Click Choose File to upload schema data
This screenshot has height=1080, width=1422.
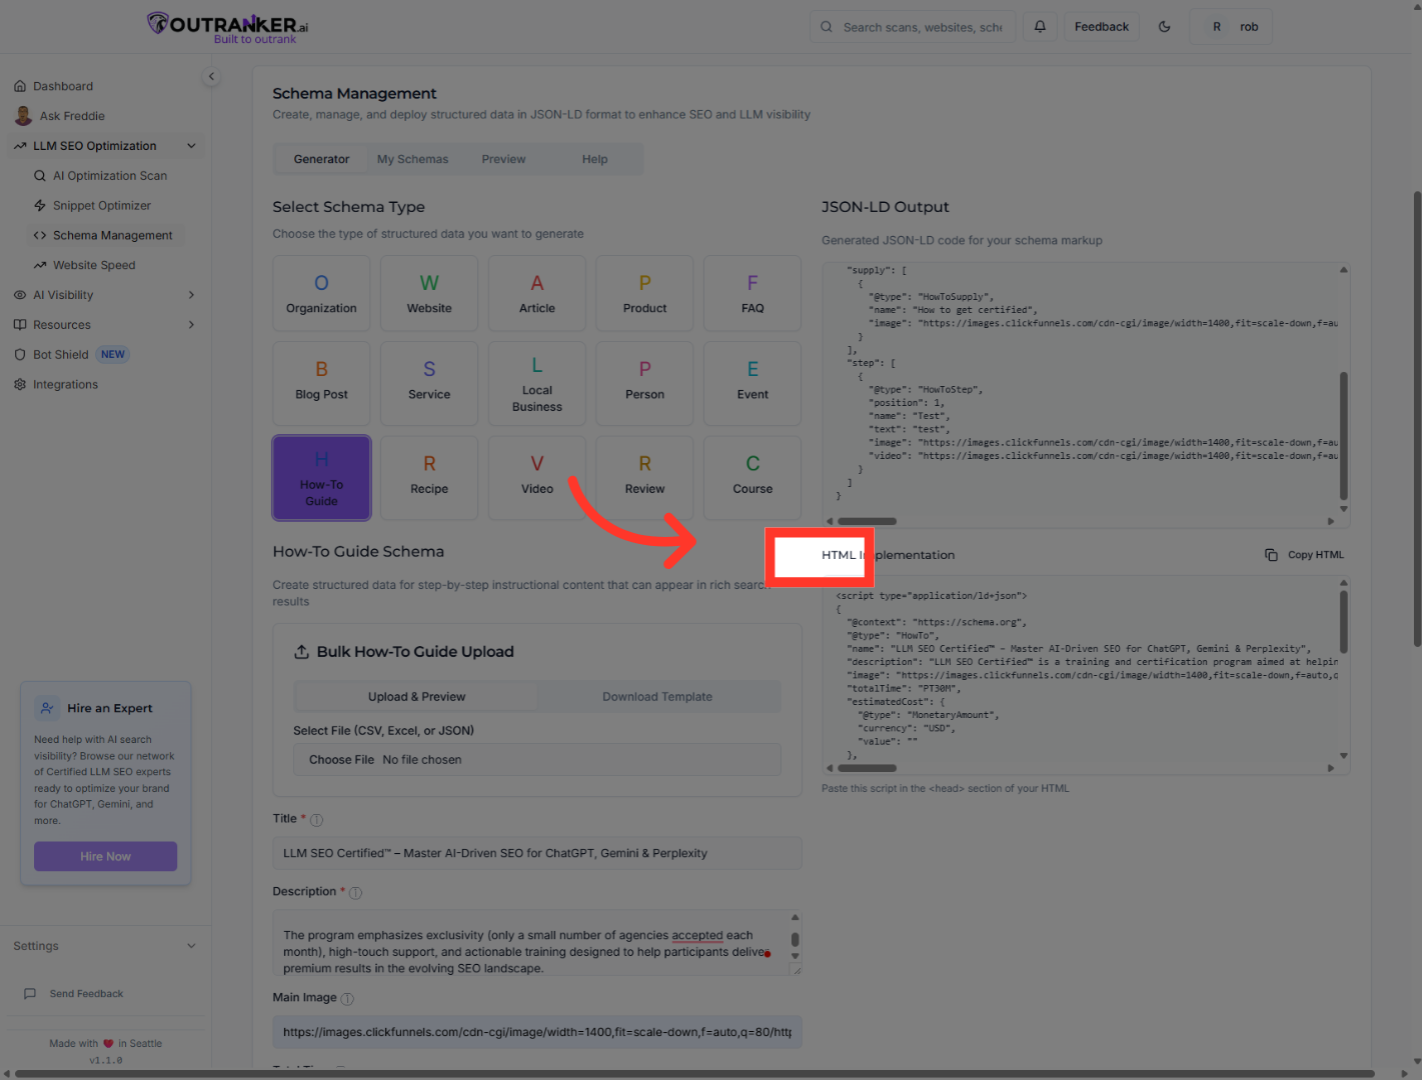pos(340,759)
